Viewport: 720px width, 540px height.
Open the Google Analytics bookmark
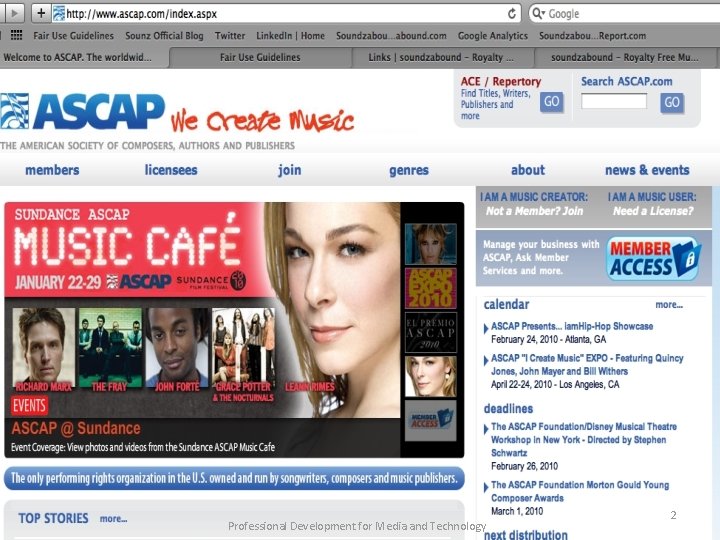point(493,35)
